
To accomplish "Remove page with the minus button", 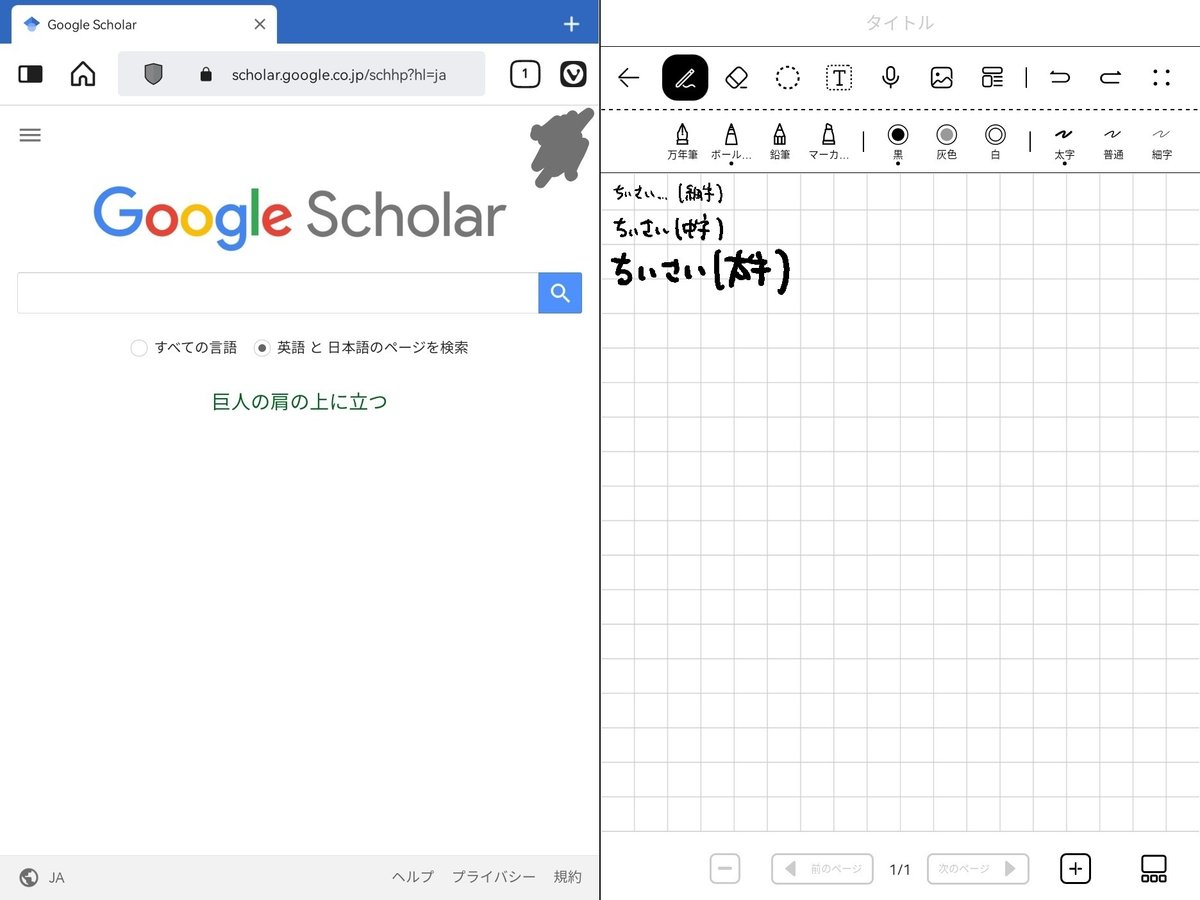I will pos(726,869).
